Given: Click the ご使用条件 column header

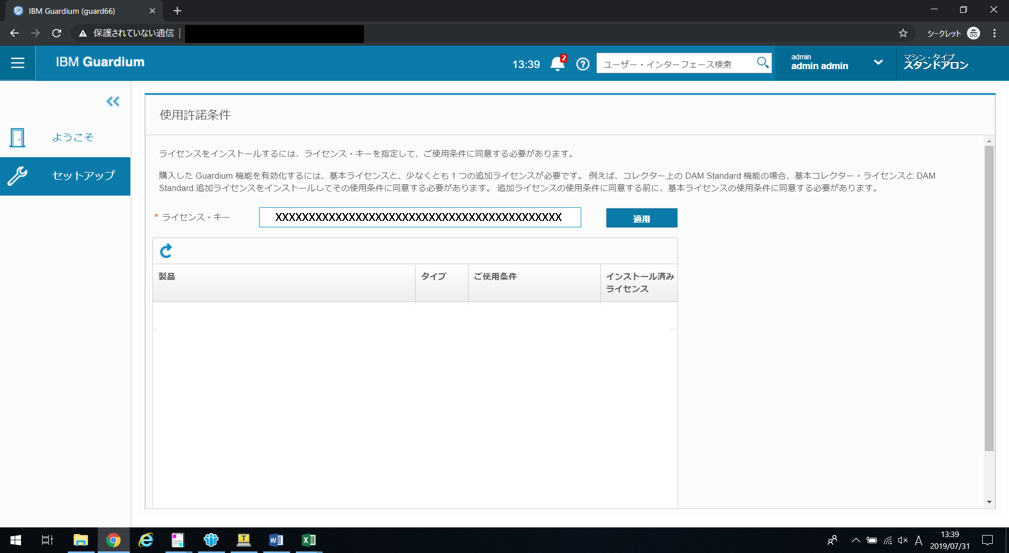Looking at the screenshot, I should tap(534, 283).
